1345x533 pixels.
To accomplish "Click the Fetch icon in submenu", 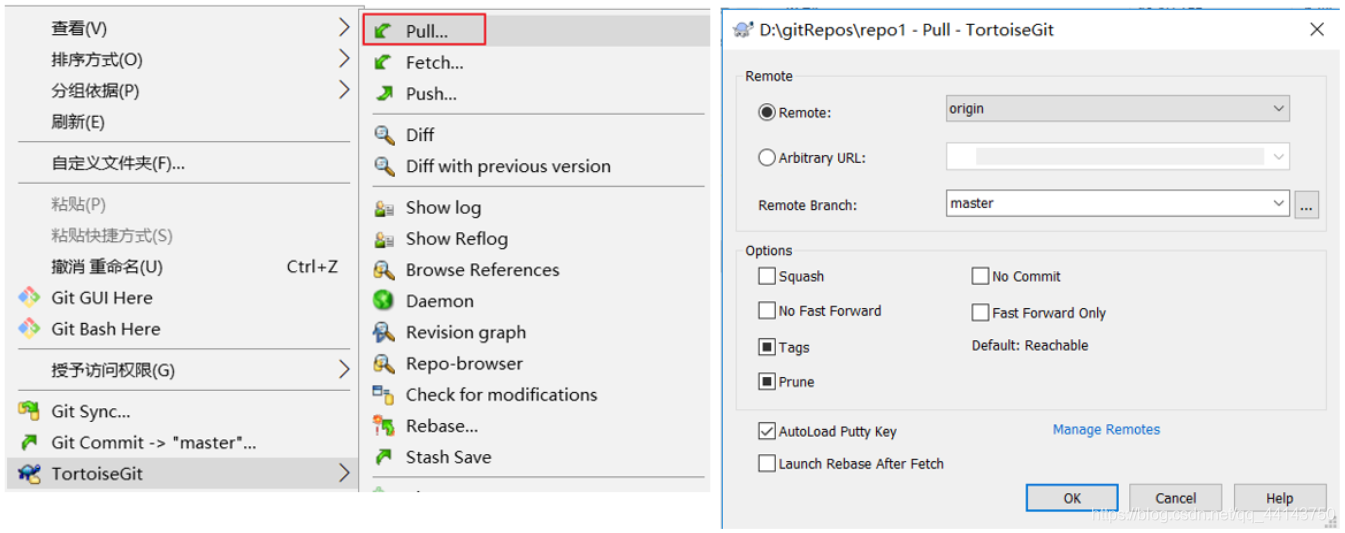I will (383, 62).
